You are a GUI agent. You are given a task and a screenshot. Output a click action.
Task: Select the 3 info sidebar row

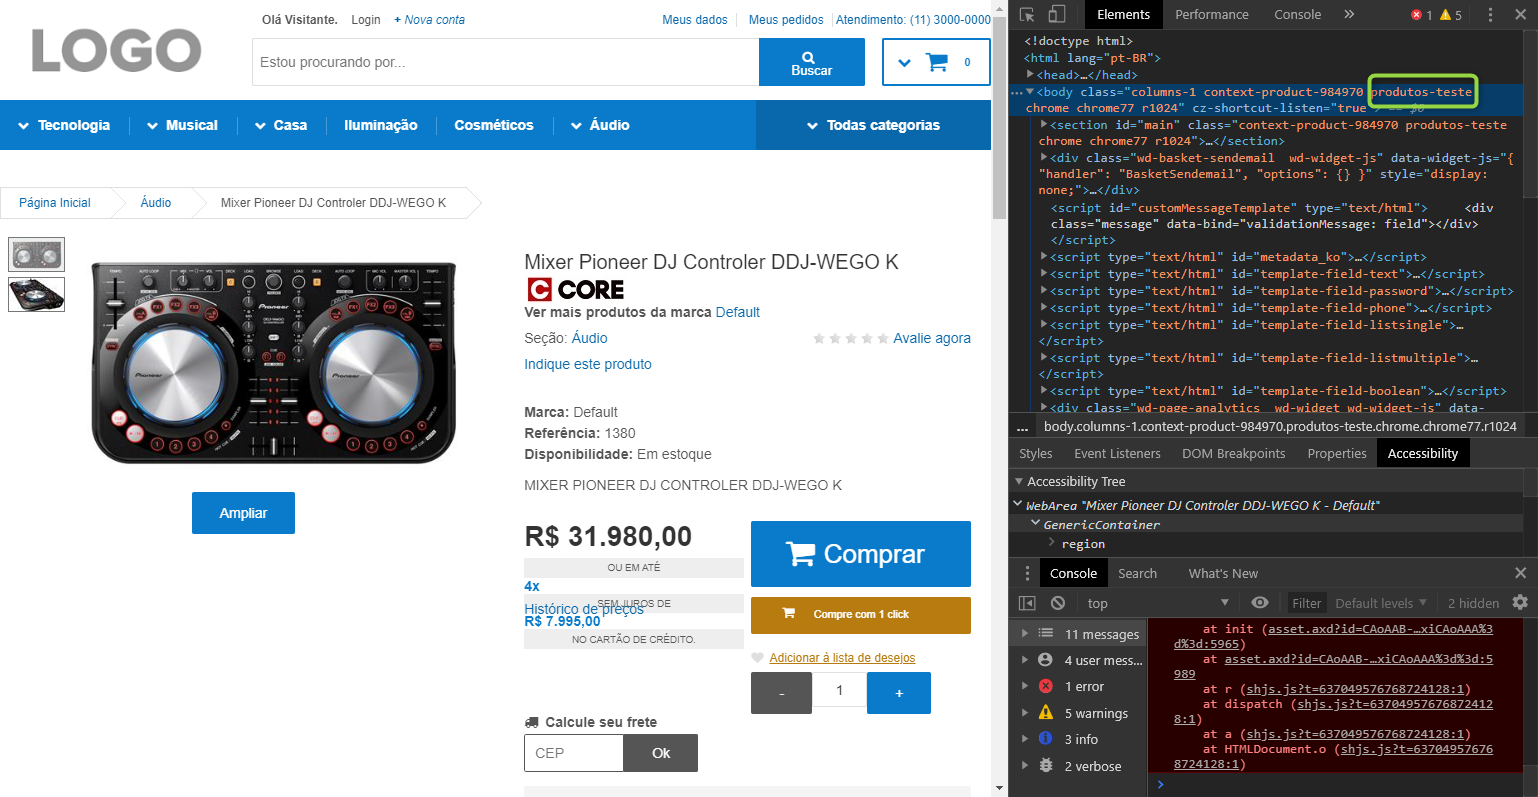click(1079, 739)
